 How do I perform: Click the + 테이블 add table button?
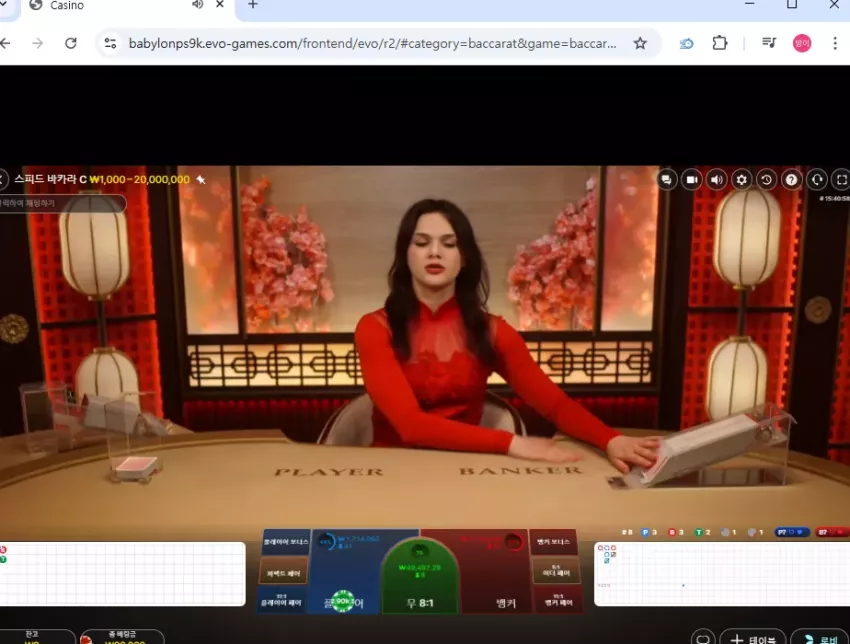pos(752,638)
